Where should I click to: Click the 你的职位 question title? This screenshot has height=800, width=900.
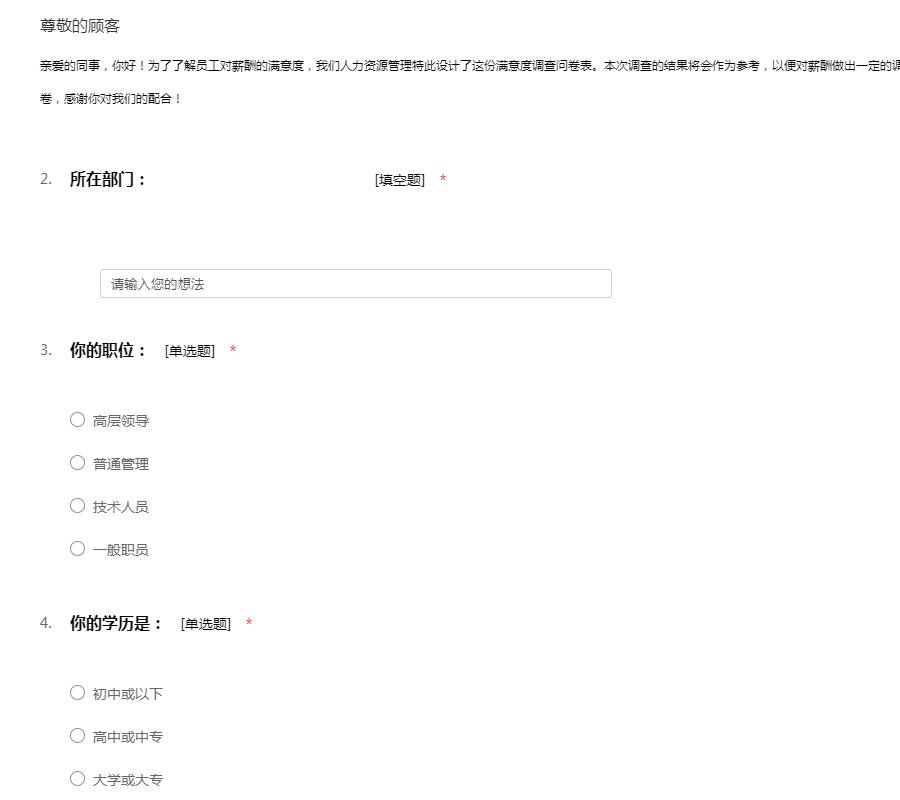point(108,351)
